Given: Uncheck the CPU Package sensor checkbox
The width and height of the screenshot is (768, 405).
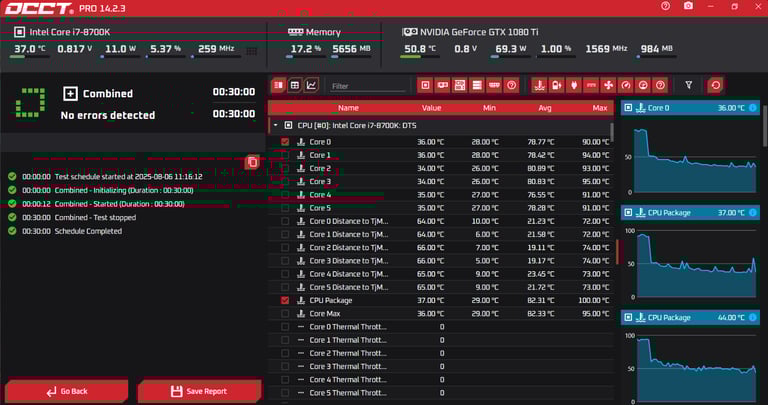Looking at the screenshot, I should pos(285,300).
